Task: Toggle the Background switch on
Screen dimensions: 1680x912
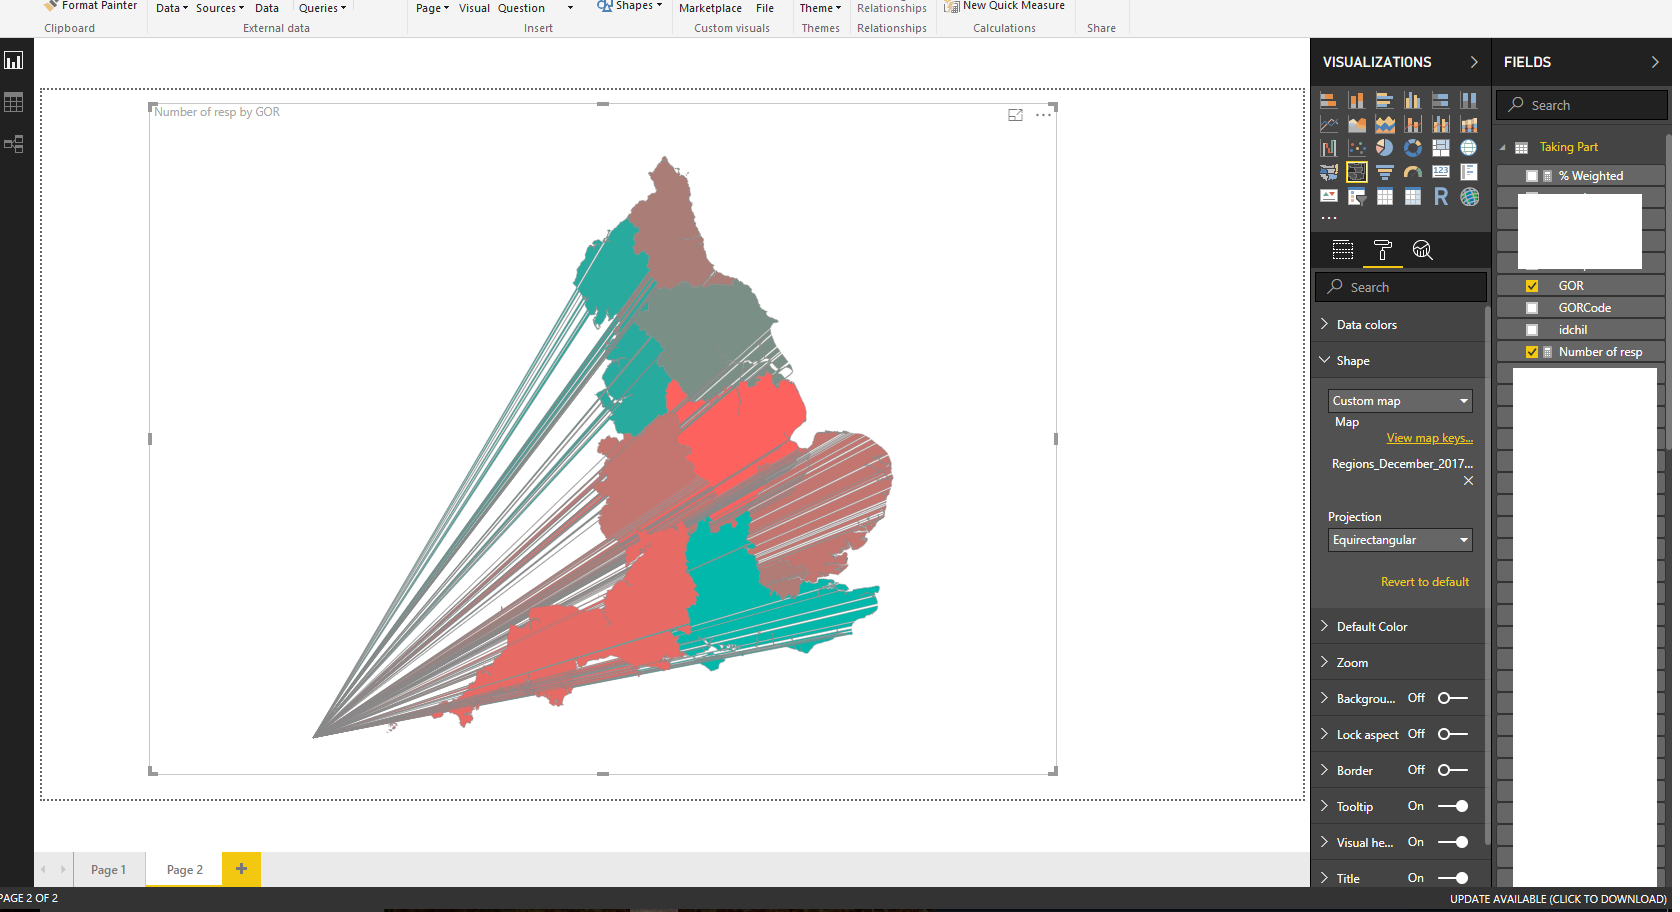Action: (x=1453, y=698)
